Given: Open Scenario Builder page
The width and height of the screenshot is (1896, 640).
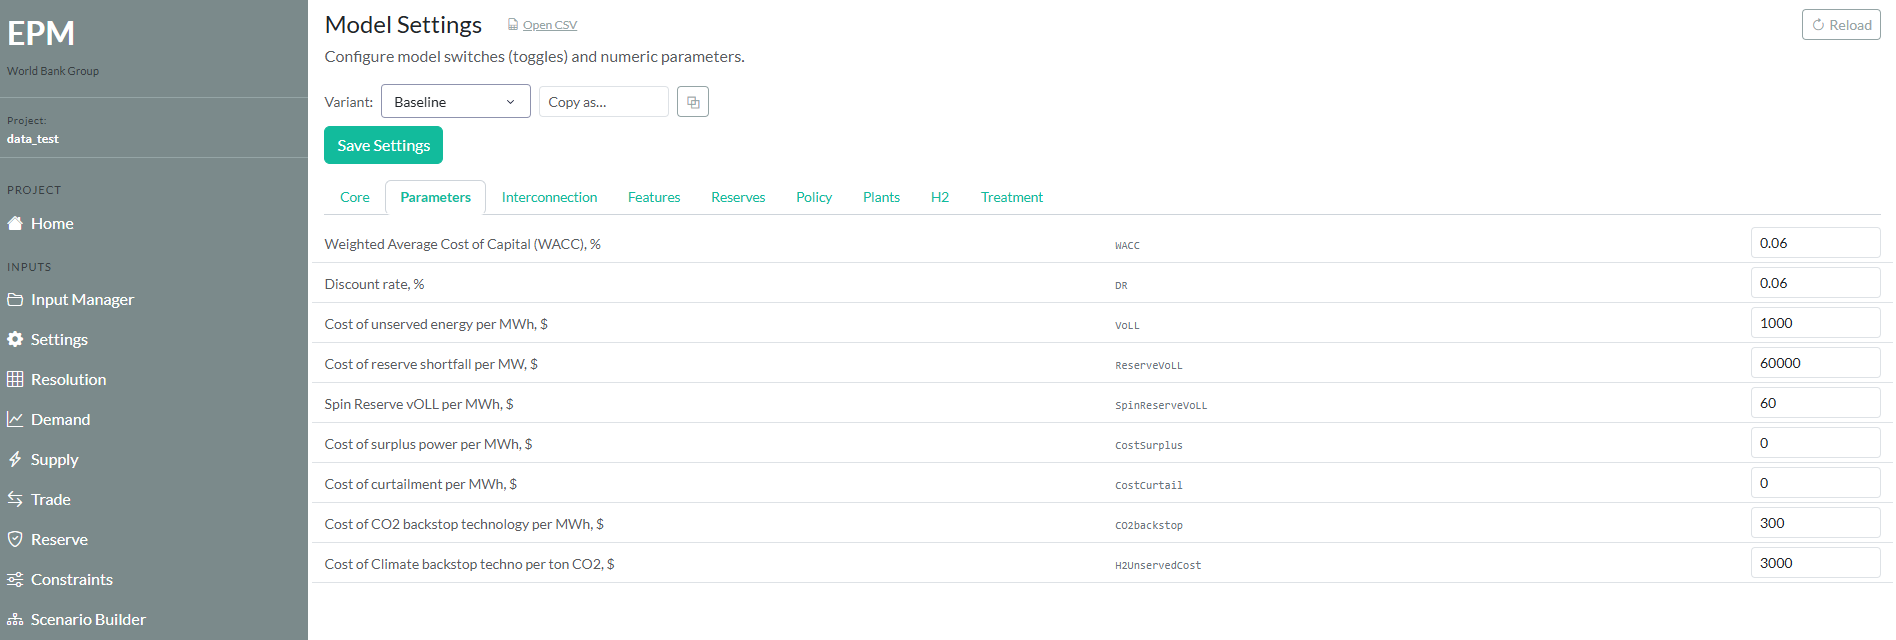Looking at the screenshot, I should (x=88, y=620).
